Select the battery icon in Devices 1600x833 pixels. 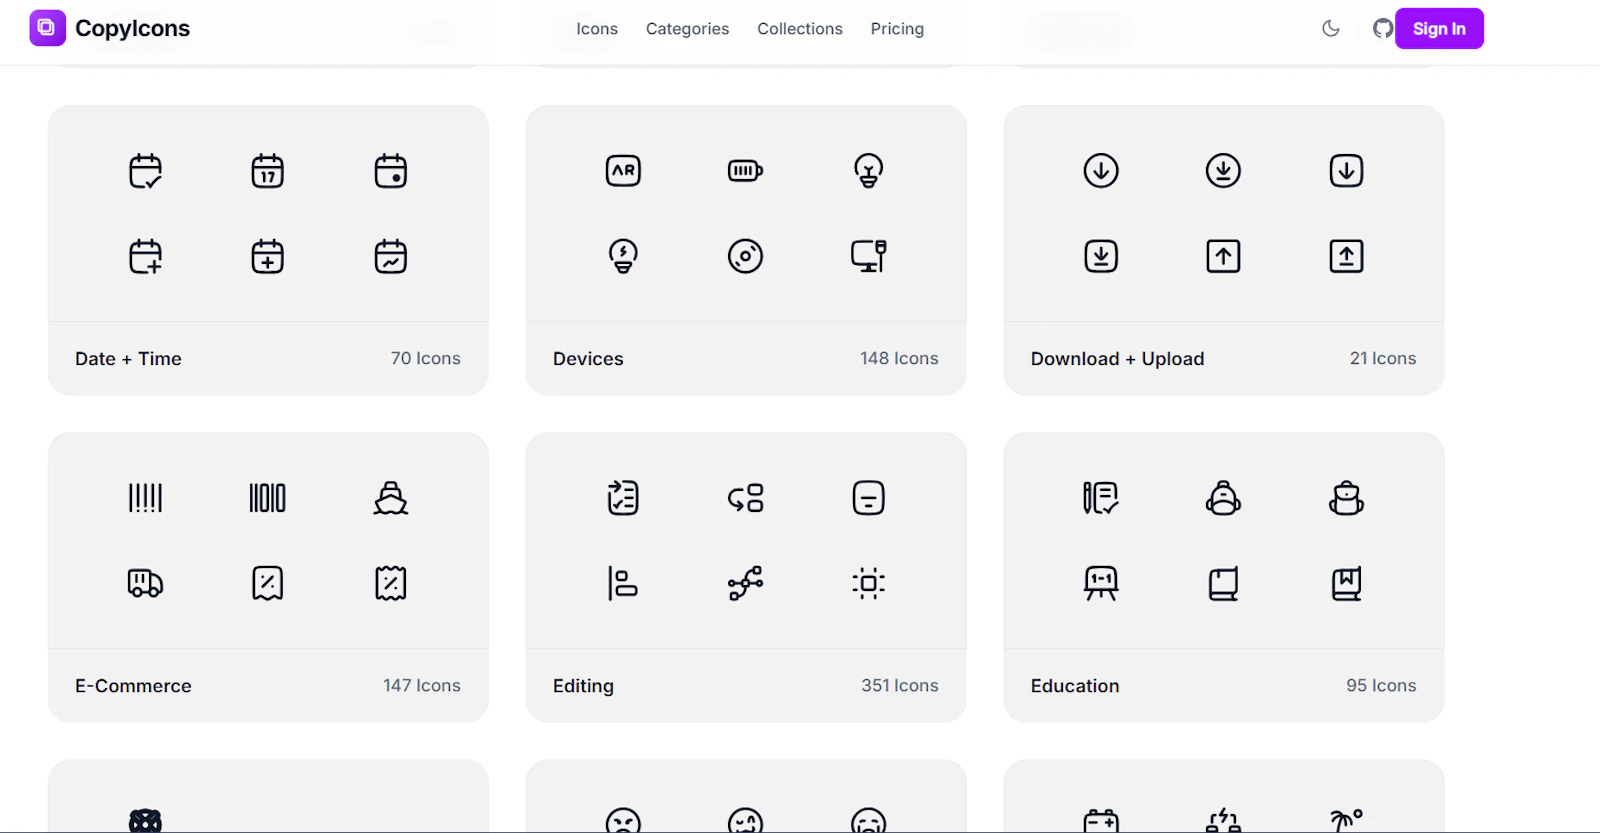tap(746, 171)
